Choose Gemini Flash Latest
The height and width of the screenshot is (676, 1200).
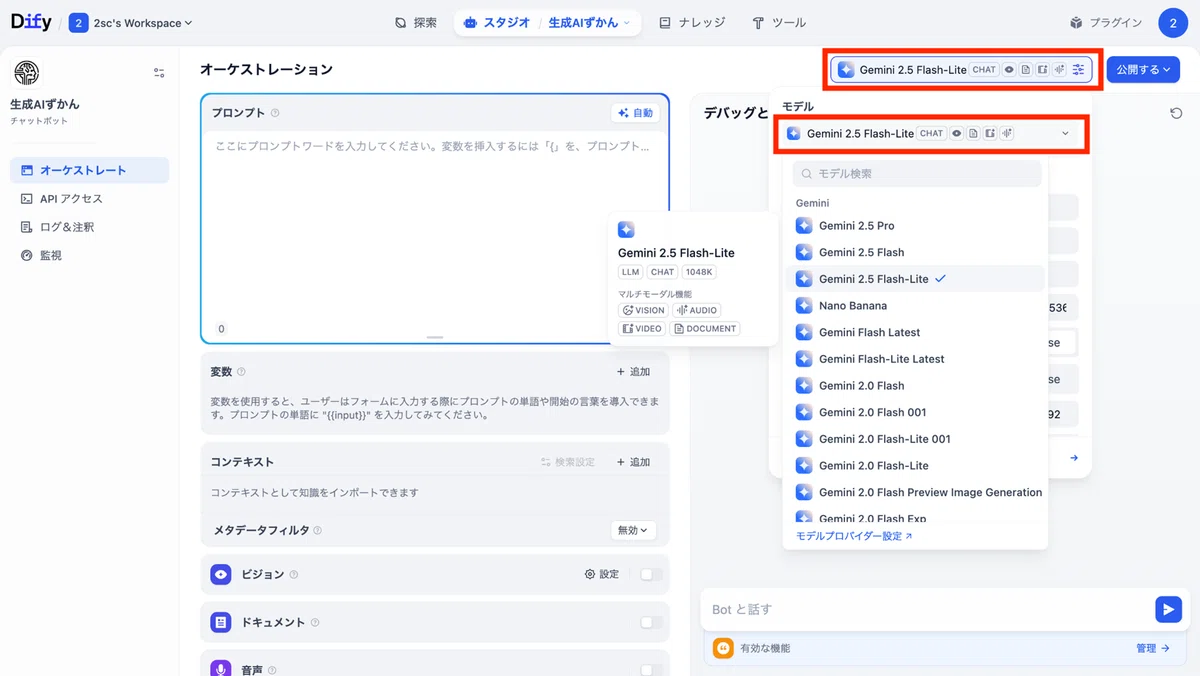click(917, 332)
